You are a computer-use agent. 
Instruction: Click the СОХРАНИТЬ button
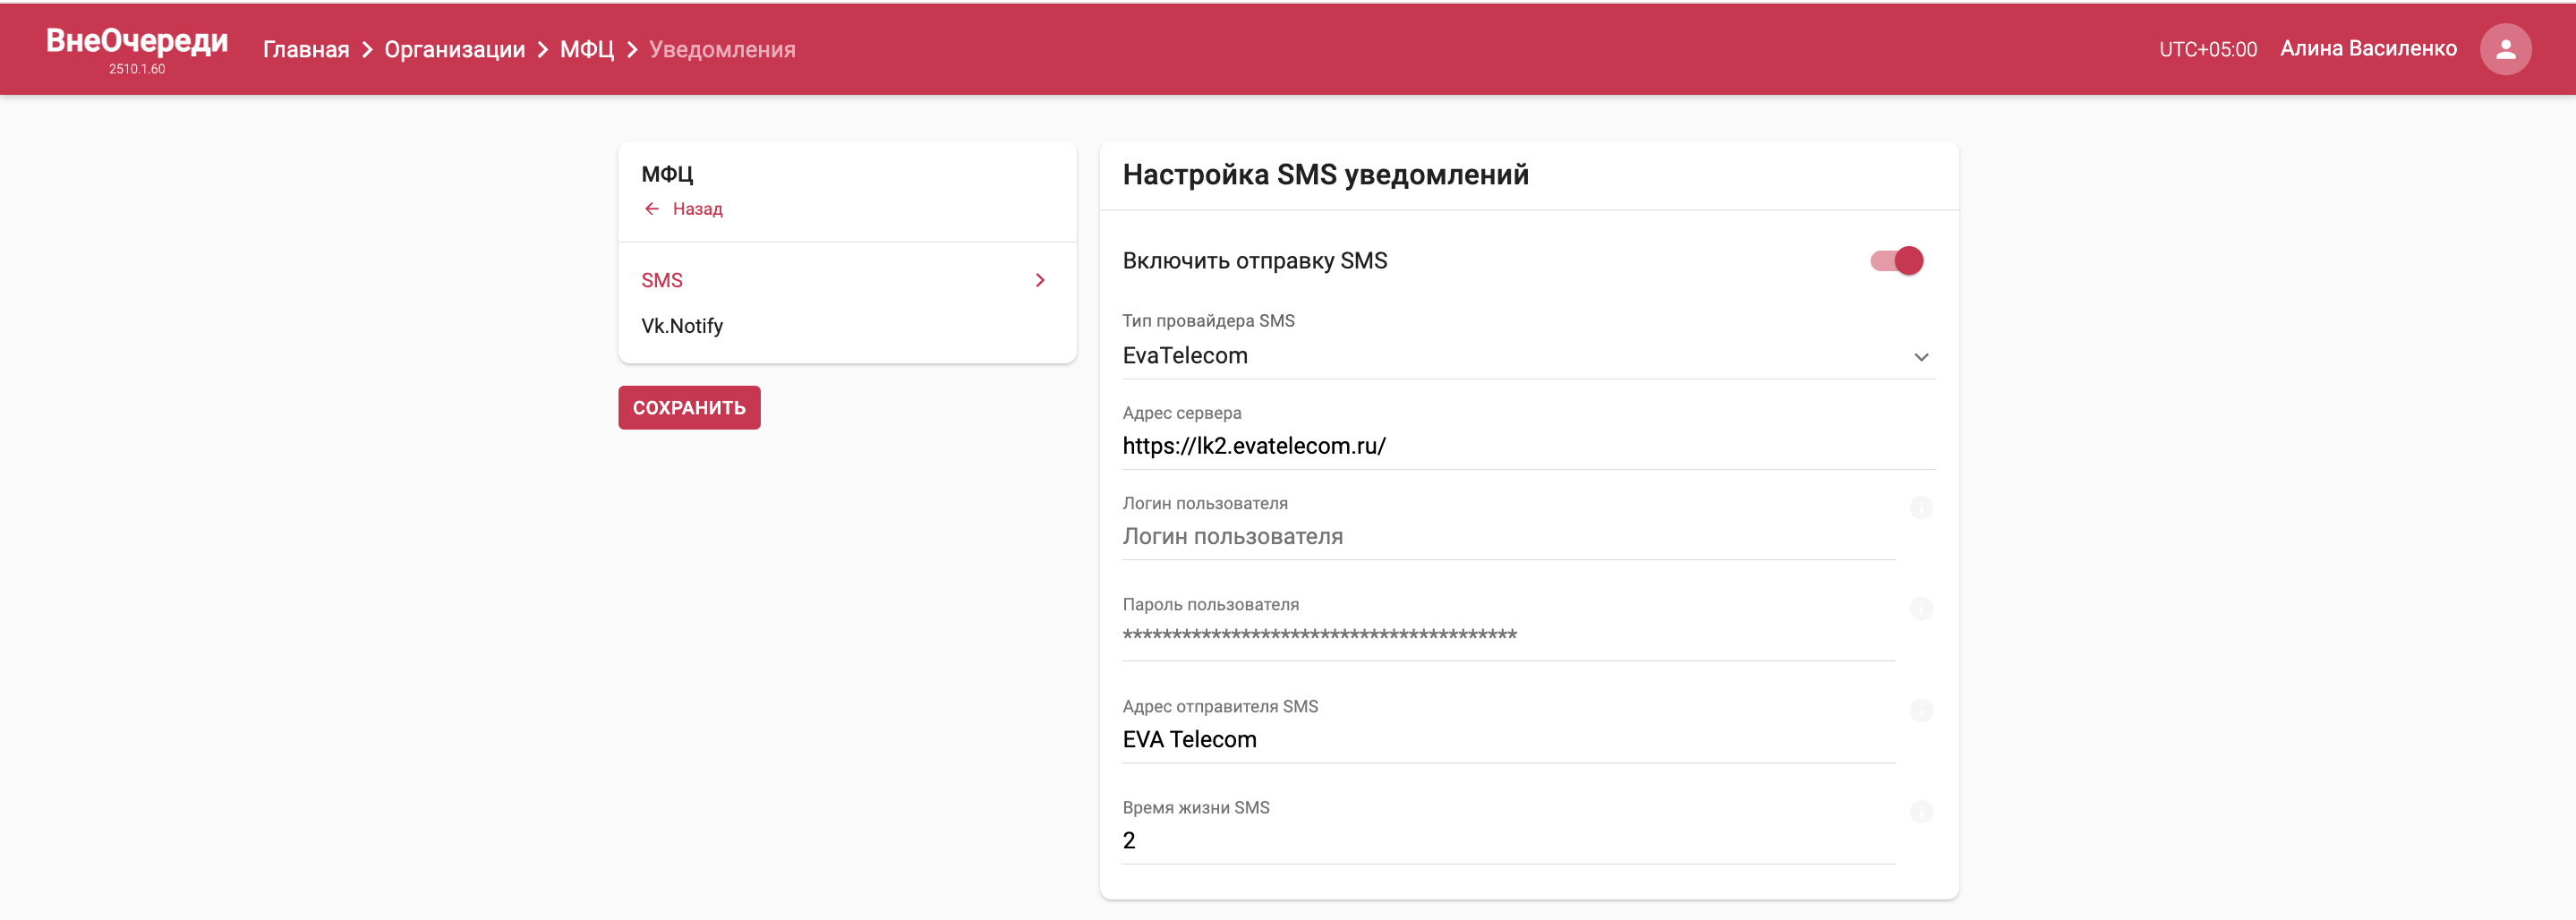click(689, 408)
